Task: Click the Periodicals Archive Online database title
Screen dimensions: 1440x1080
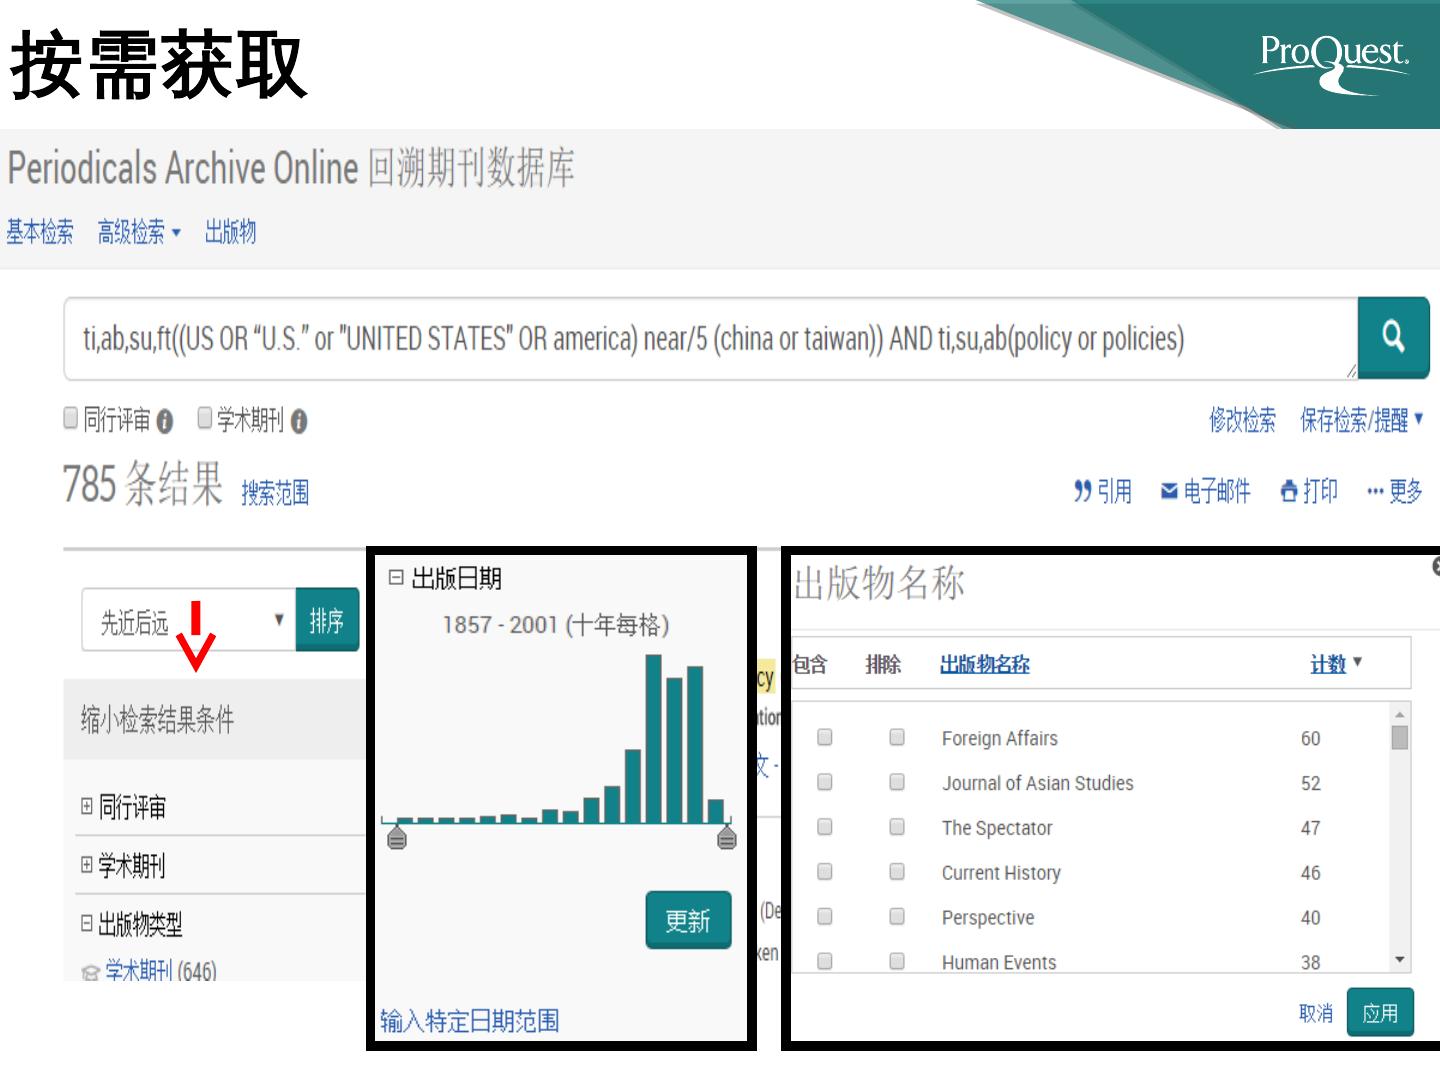Action: click(x=291, y=168)
